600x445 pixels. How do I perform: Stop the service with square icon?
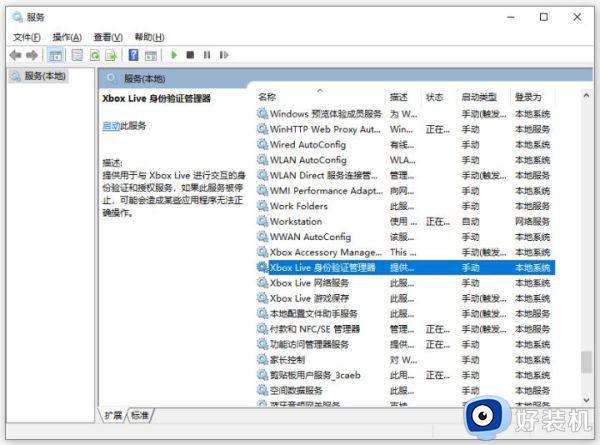tap(190, 55)
